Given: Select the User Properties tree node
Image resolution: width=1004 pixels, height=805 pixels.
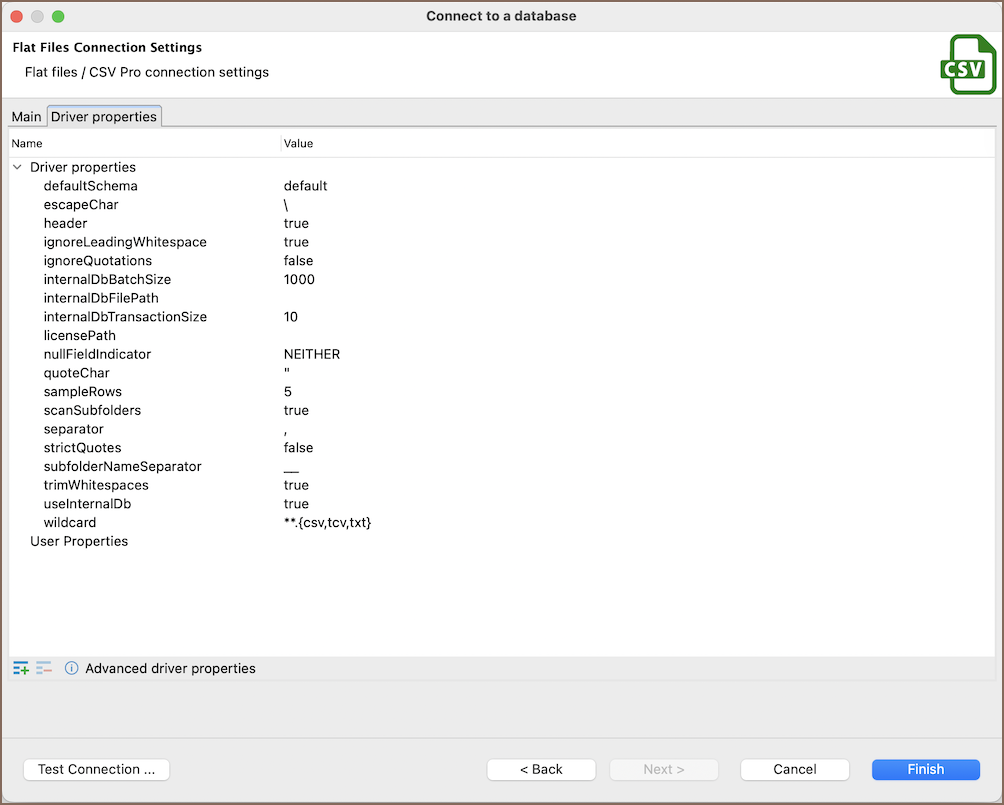Looking at the screenshot, I should coord(79,541).
